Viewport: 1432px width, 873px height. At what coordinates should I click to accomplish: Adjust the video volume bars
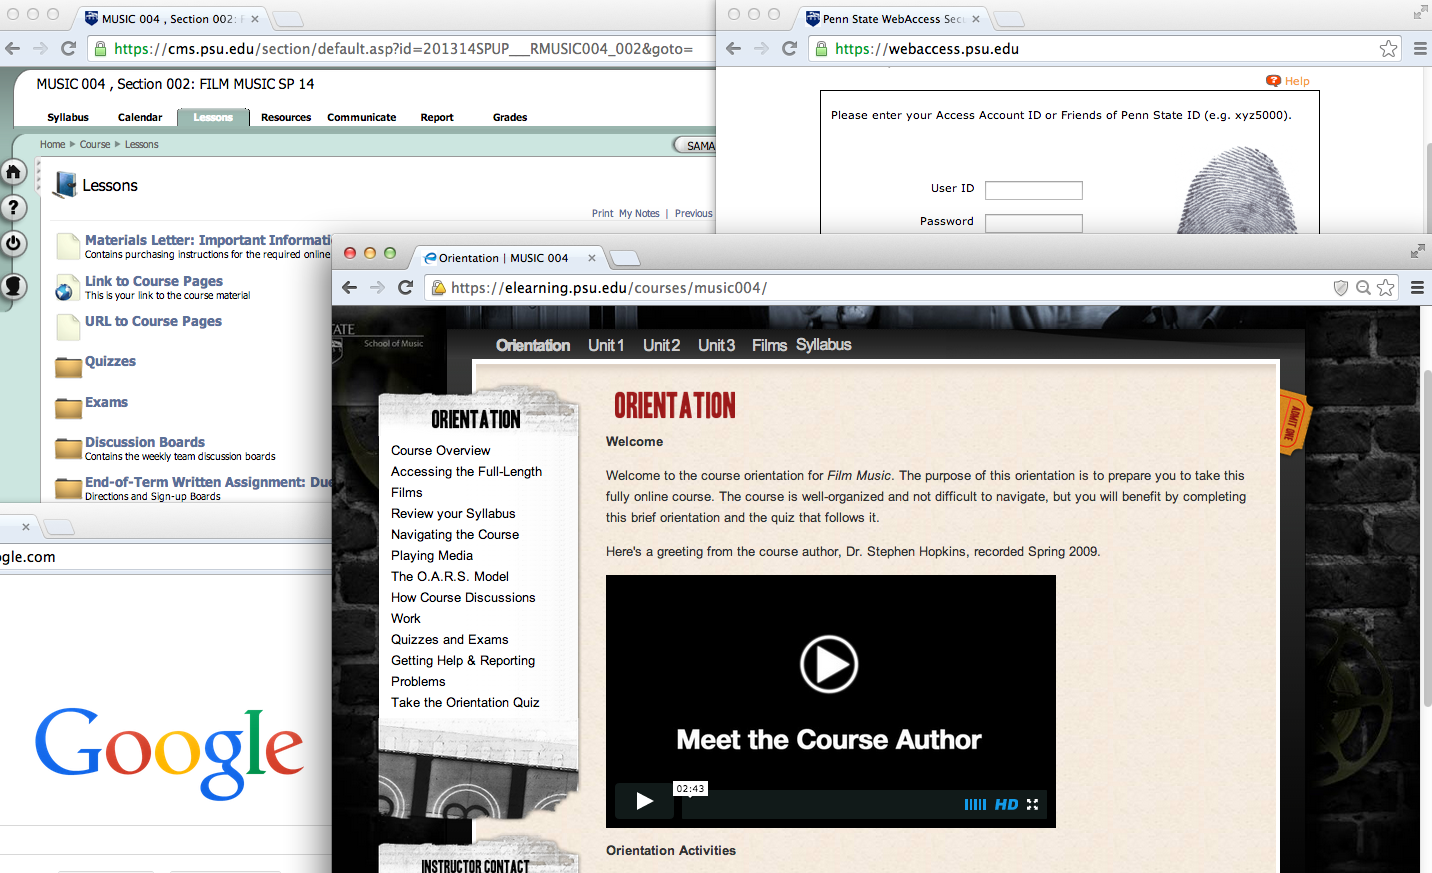tap(975, 804)
